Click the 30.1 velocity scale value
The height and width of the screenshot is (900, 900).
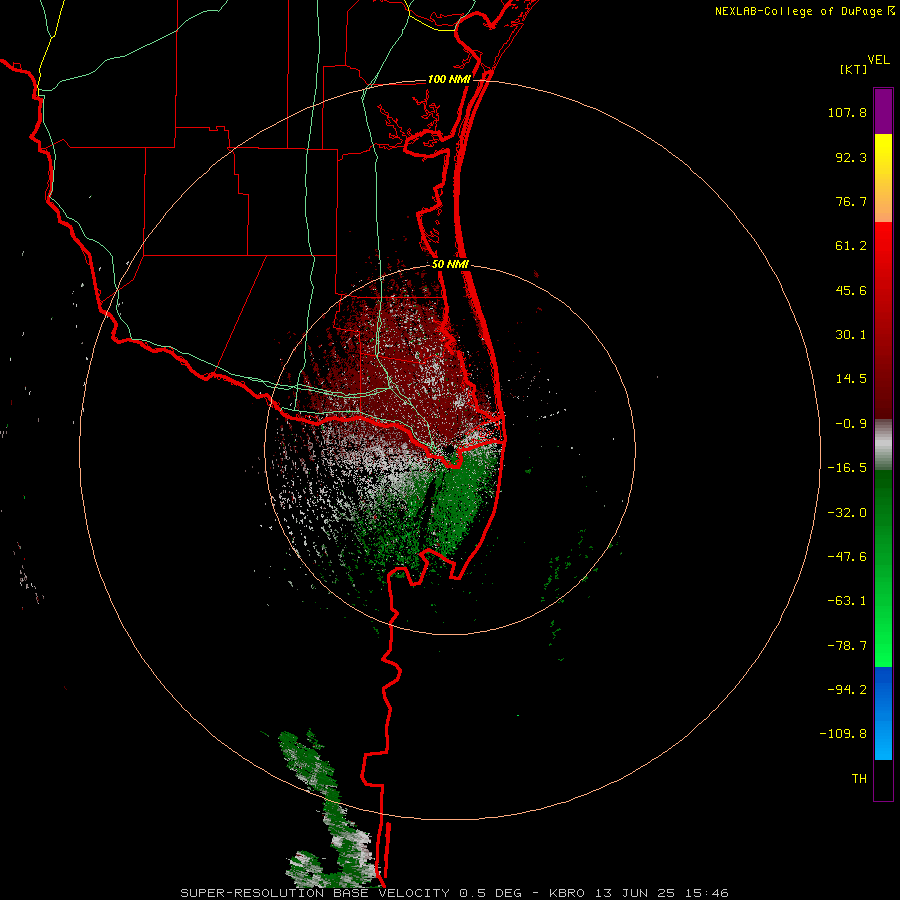click(851, 335)
